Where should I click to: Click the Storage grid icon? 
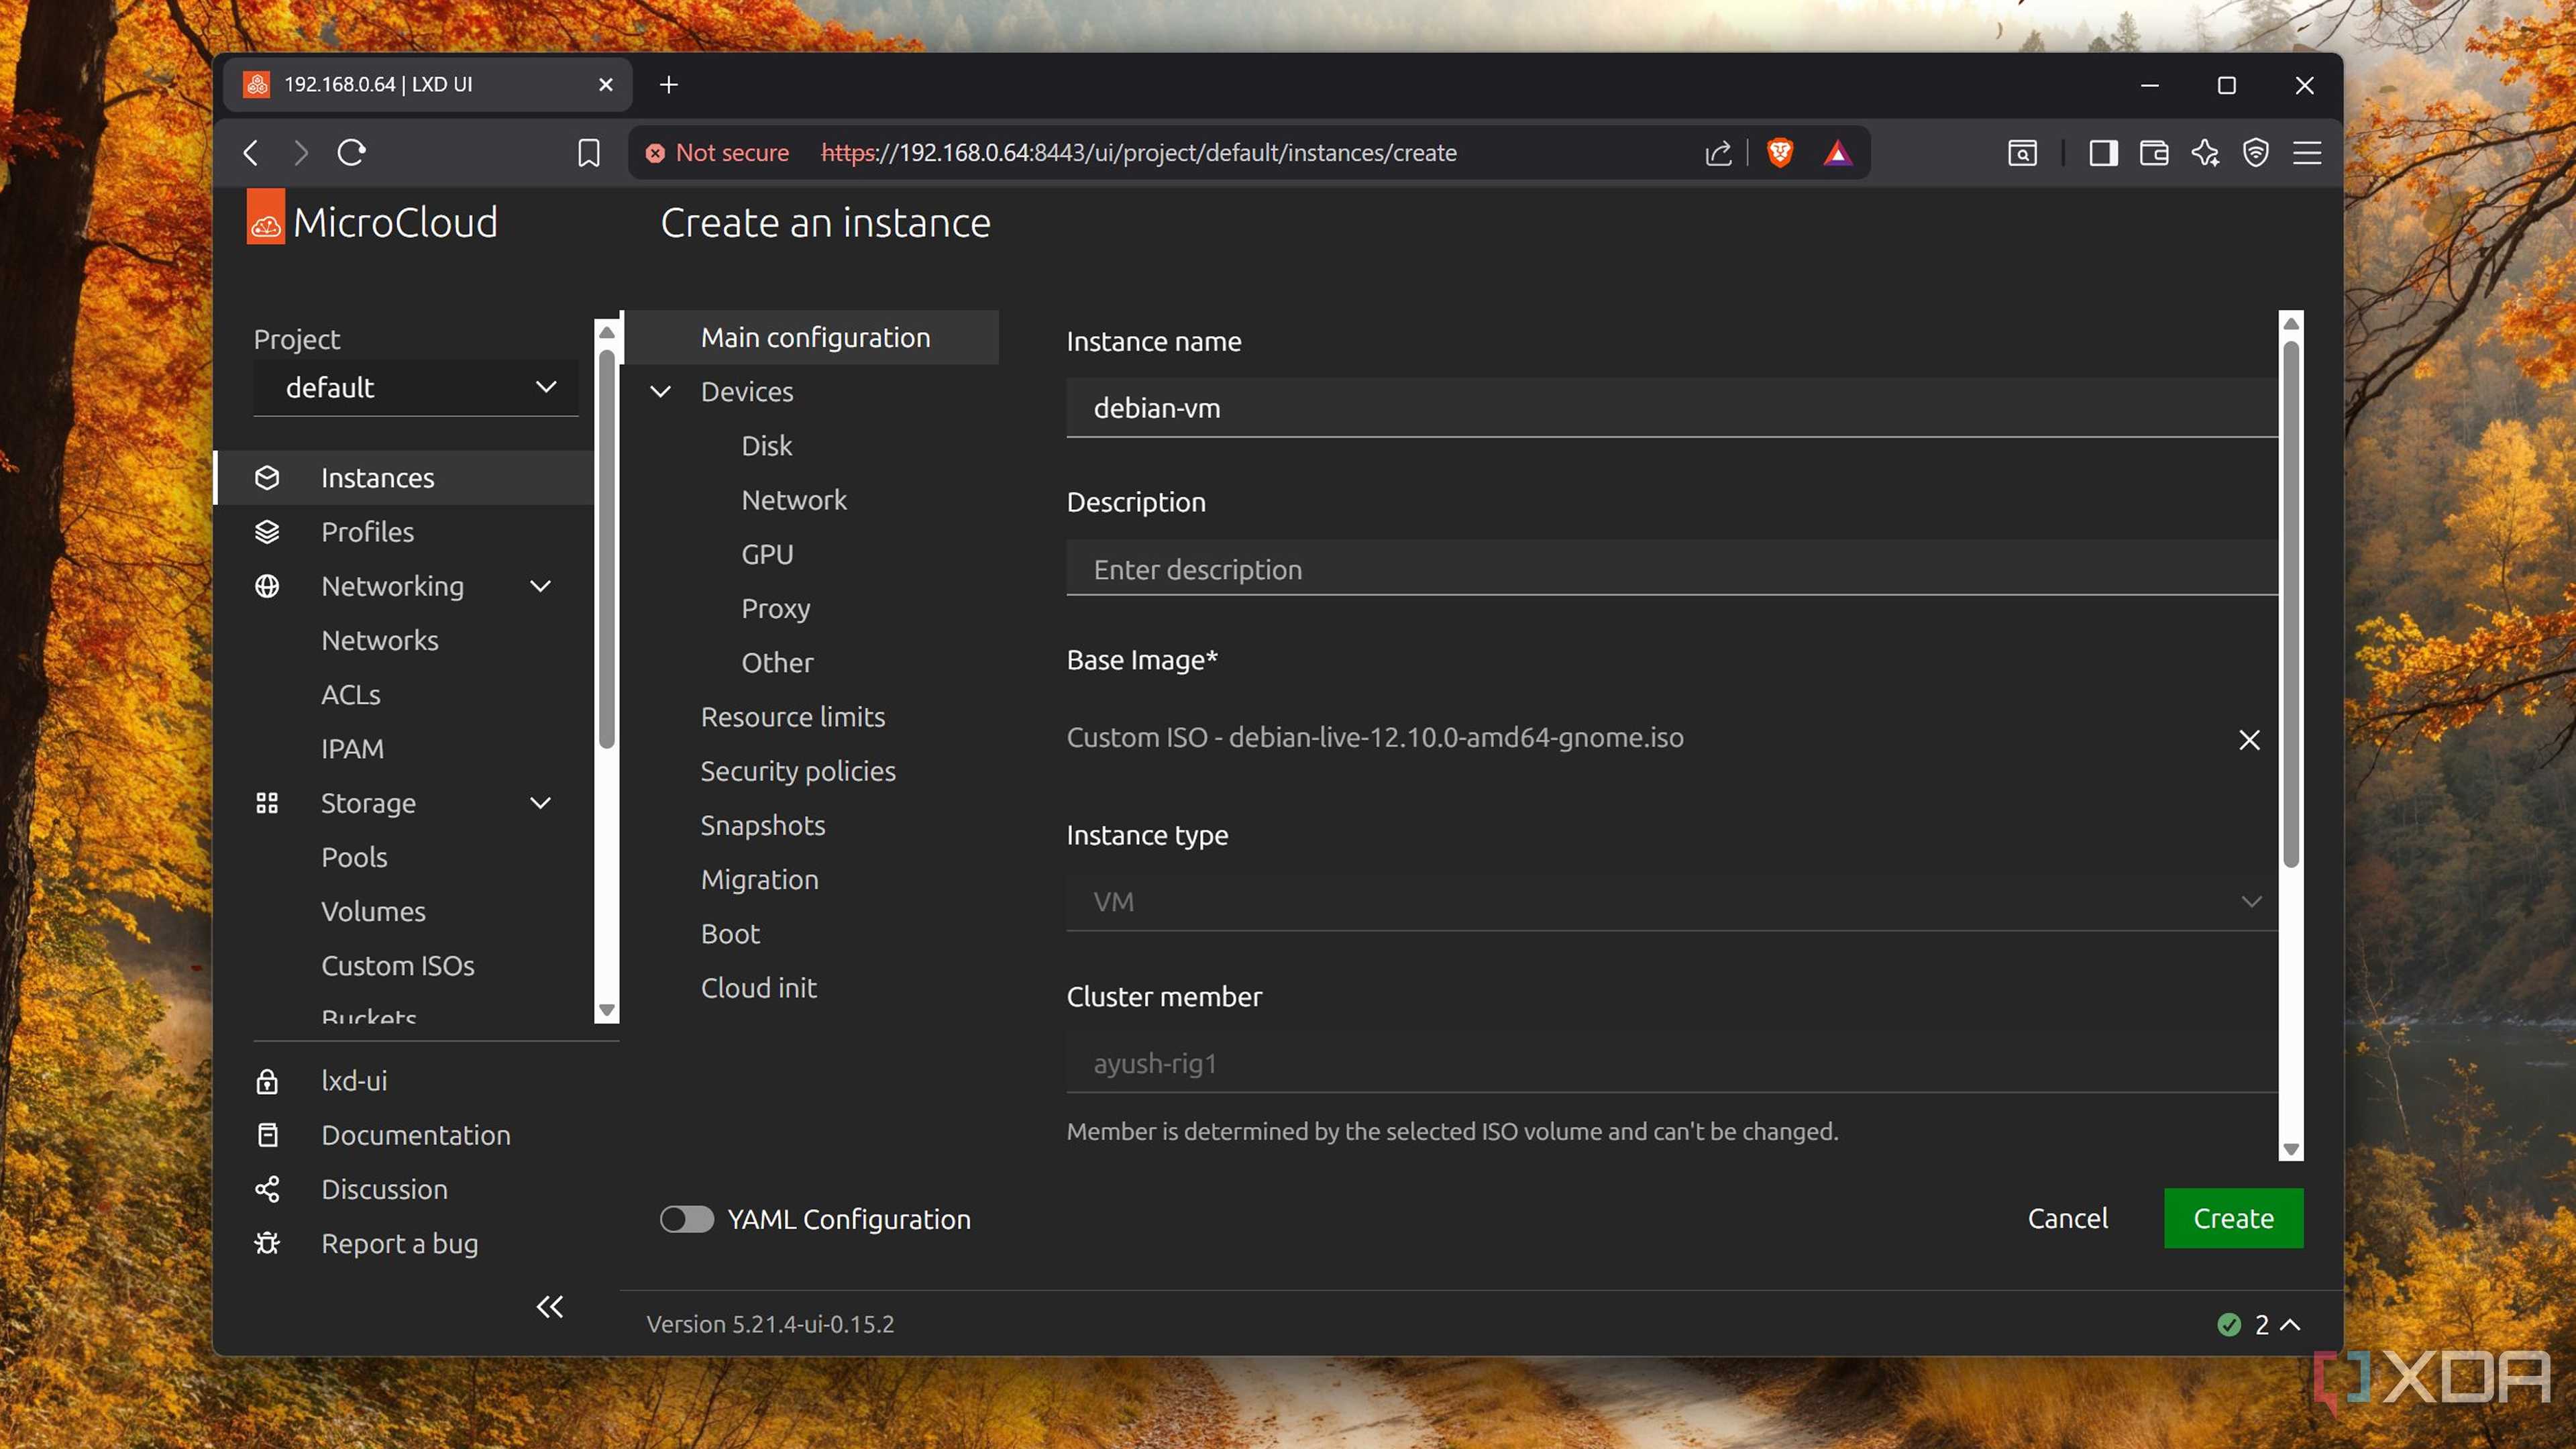click(x=267, y=803)
